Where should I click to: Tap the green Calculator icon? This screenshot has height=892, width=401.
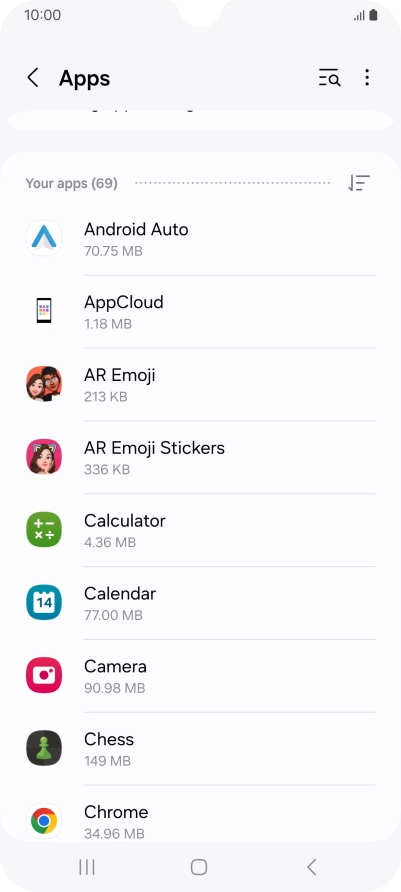(x=44, y=530)
